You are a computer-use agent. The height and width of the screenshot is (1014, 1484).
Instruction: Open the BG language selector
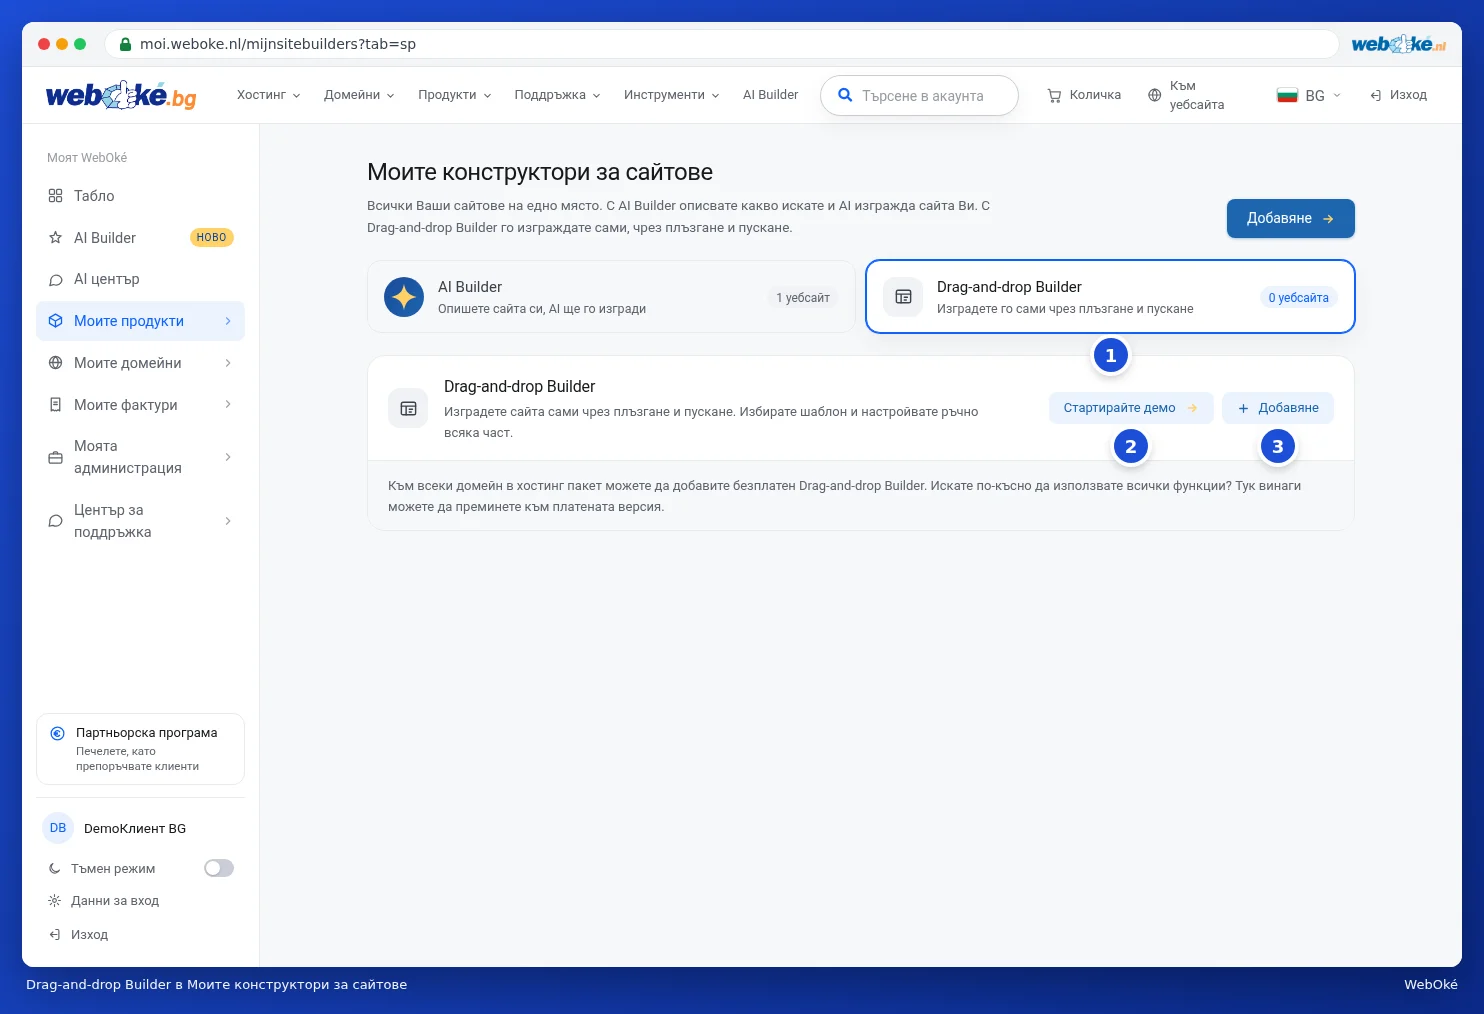[1309, 96]
